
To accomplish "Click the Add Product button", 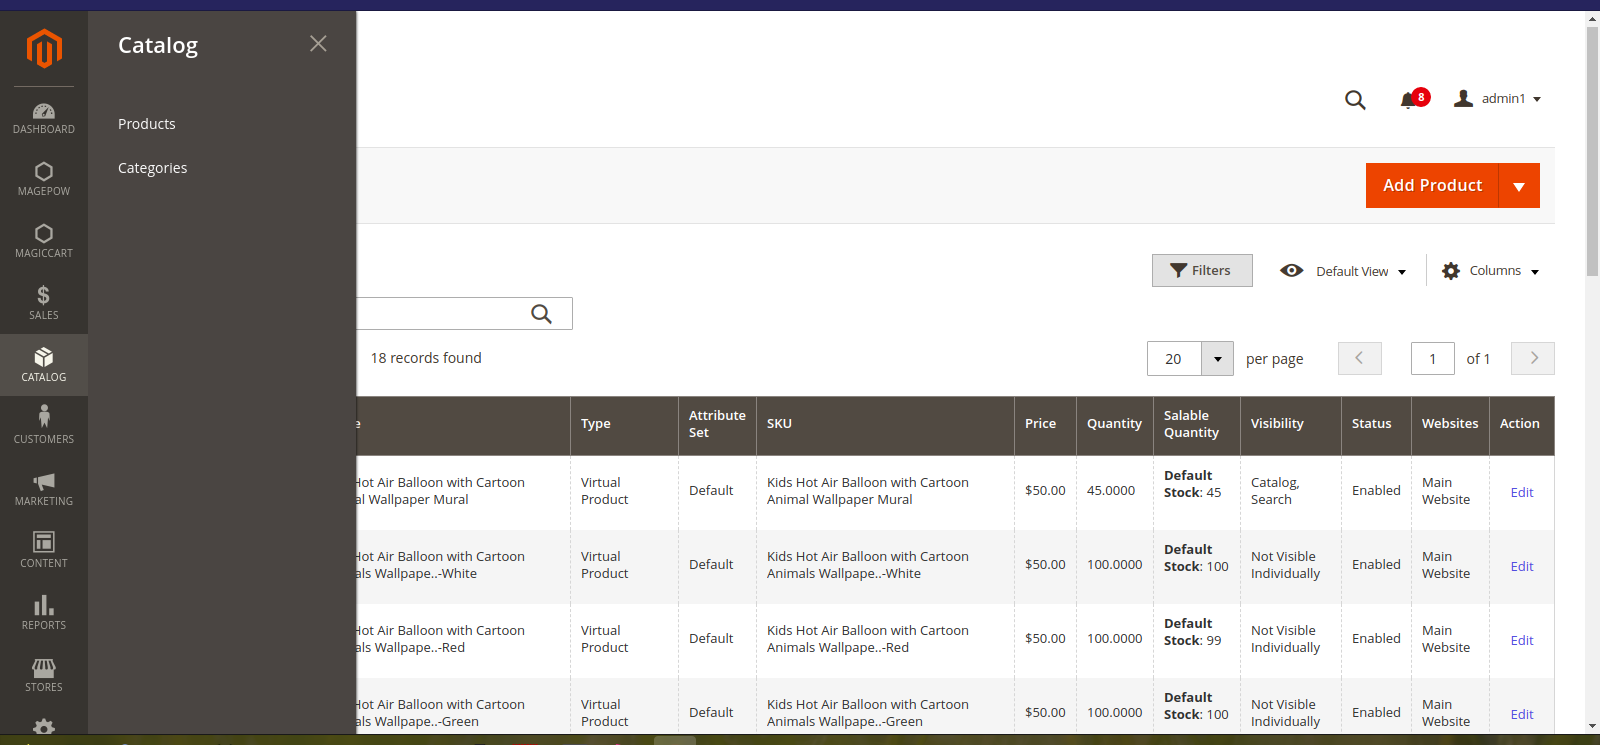I will 1432,186.
